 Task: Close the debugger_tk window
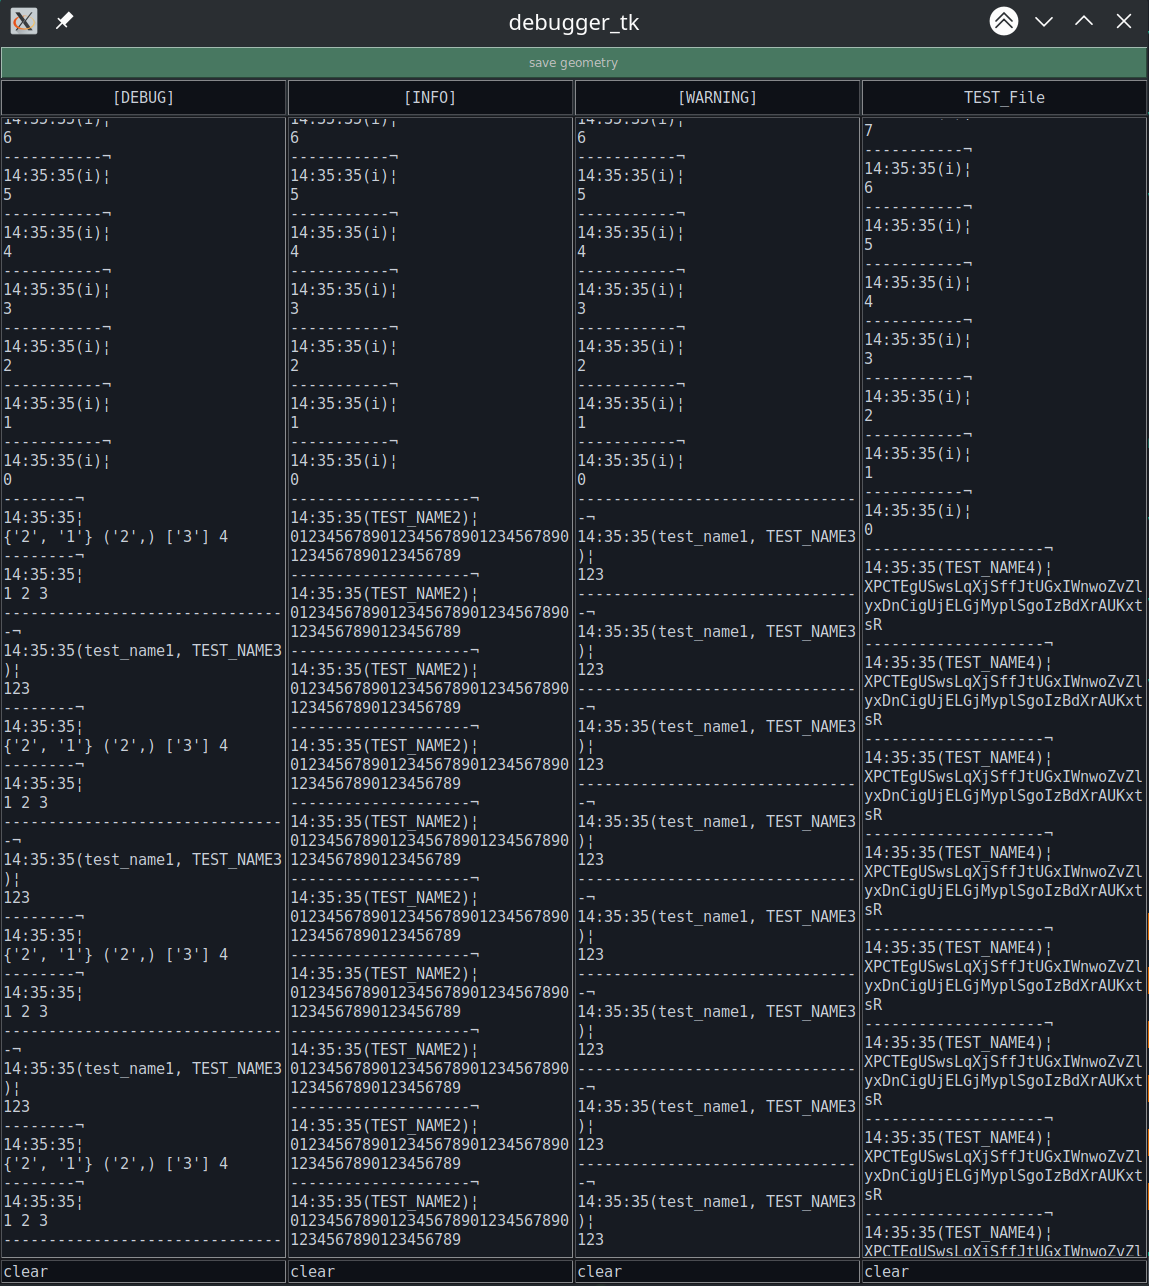coord(1124,21)
